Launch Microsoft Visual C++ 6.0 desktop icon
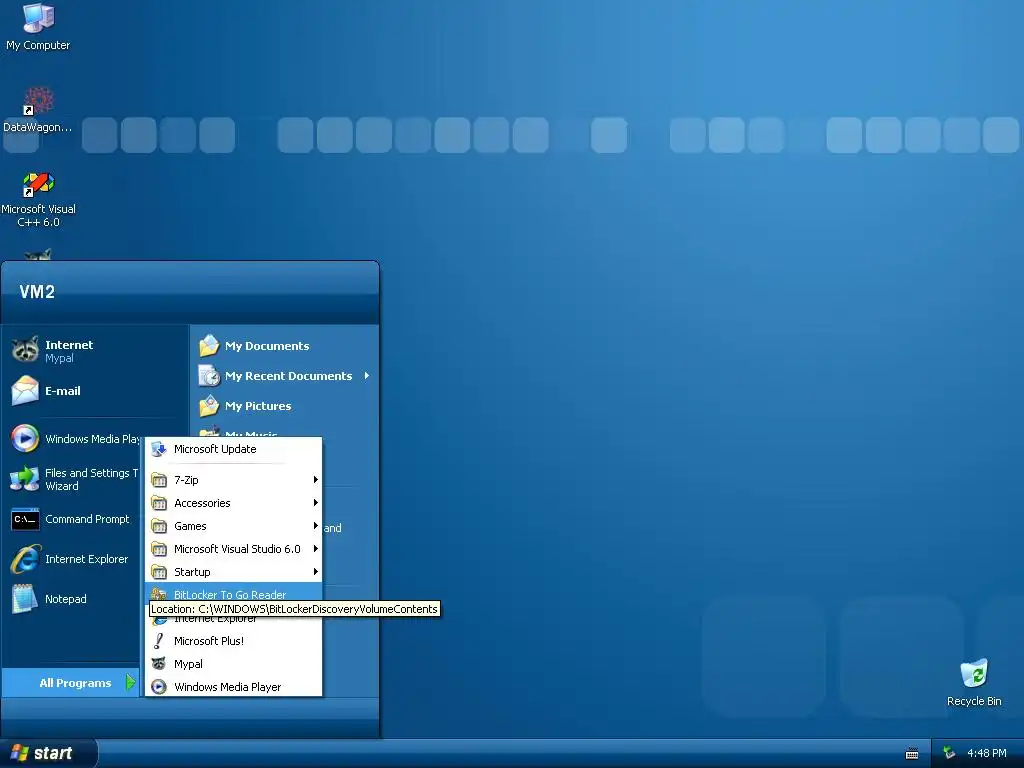This screenshot has height=768, width=1024. click(x=38, y=184)
